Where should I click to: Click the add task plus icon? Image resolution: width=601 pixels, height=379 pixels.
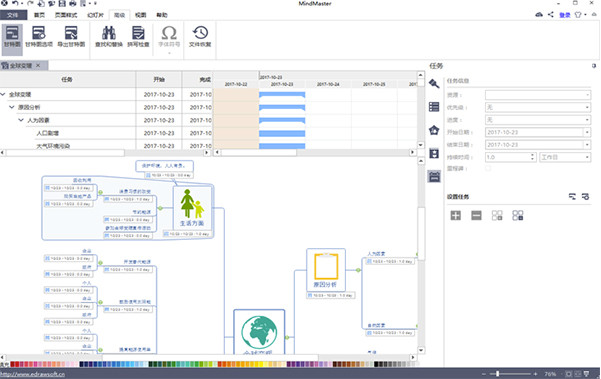(456, 215)
